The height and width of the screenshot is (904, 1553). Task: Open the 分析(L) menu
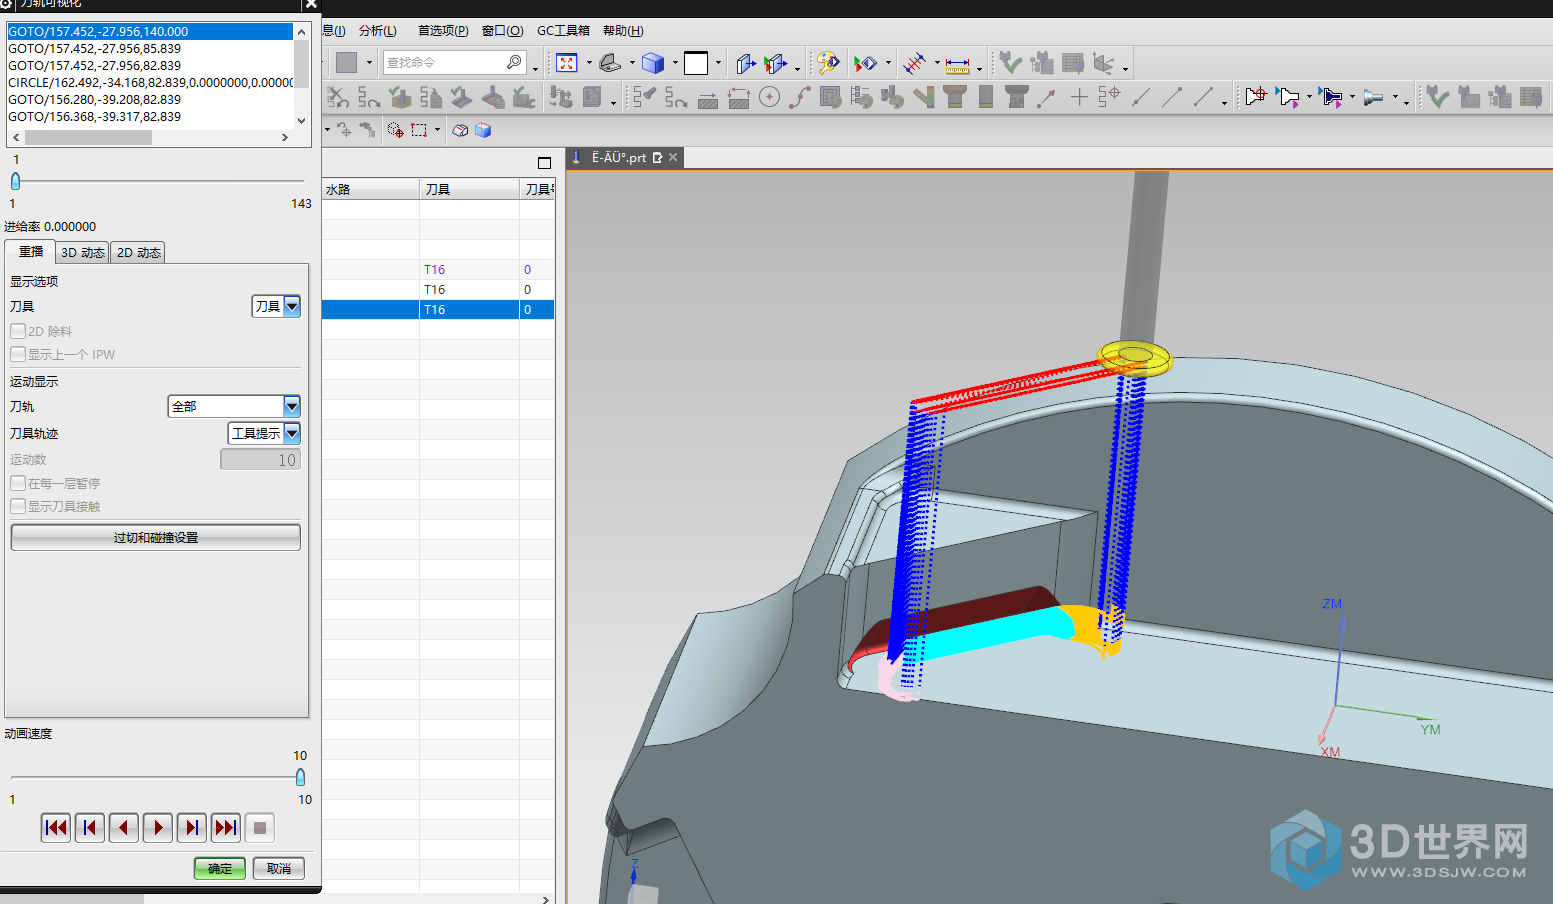[x=378, y=31]
